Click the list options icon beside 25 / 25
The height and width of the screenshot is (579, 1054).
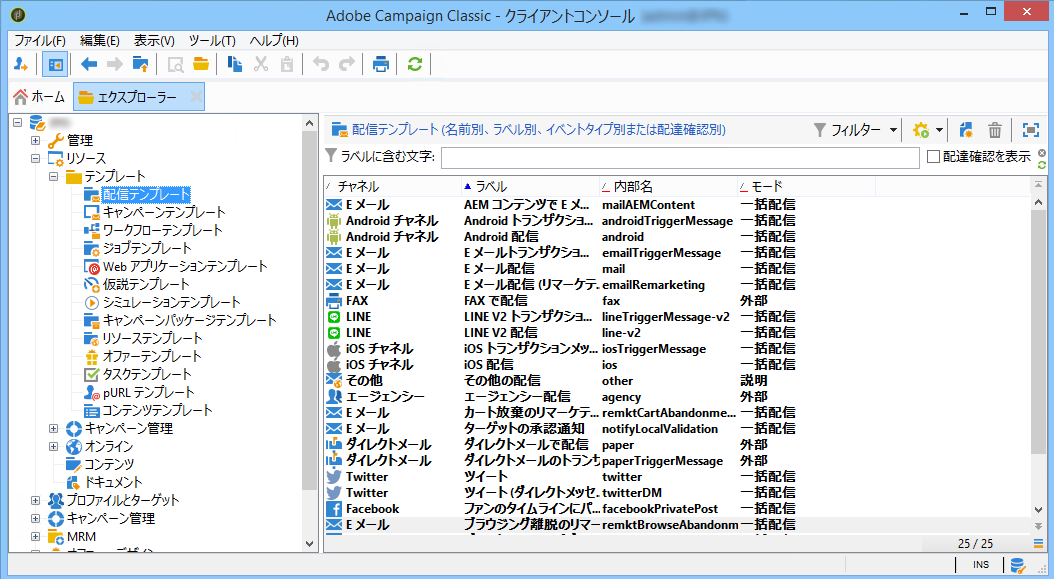coord(1038,543)
